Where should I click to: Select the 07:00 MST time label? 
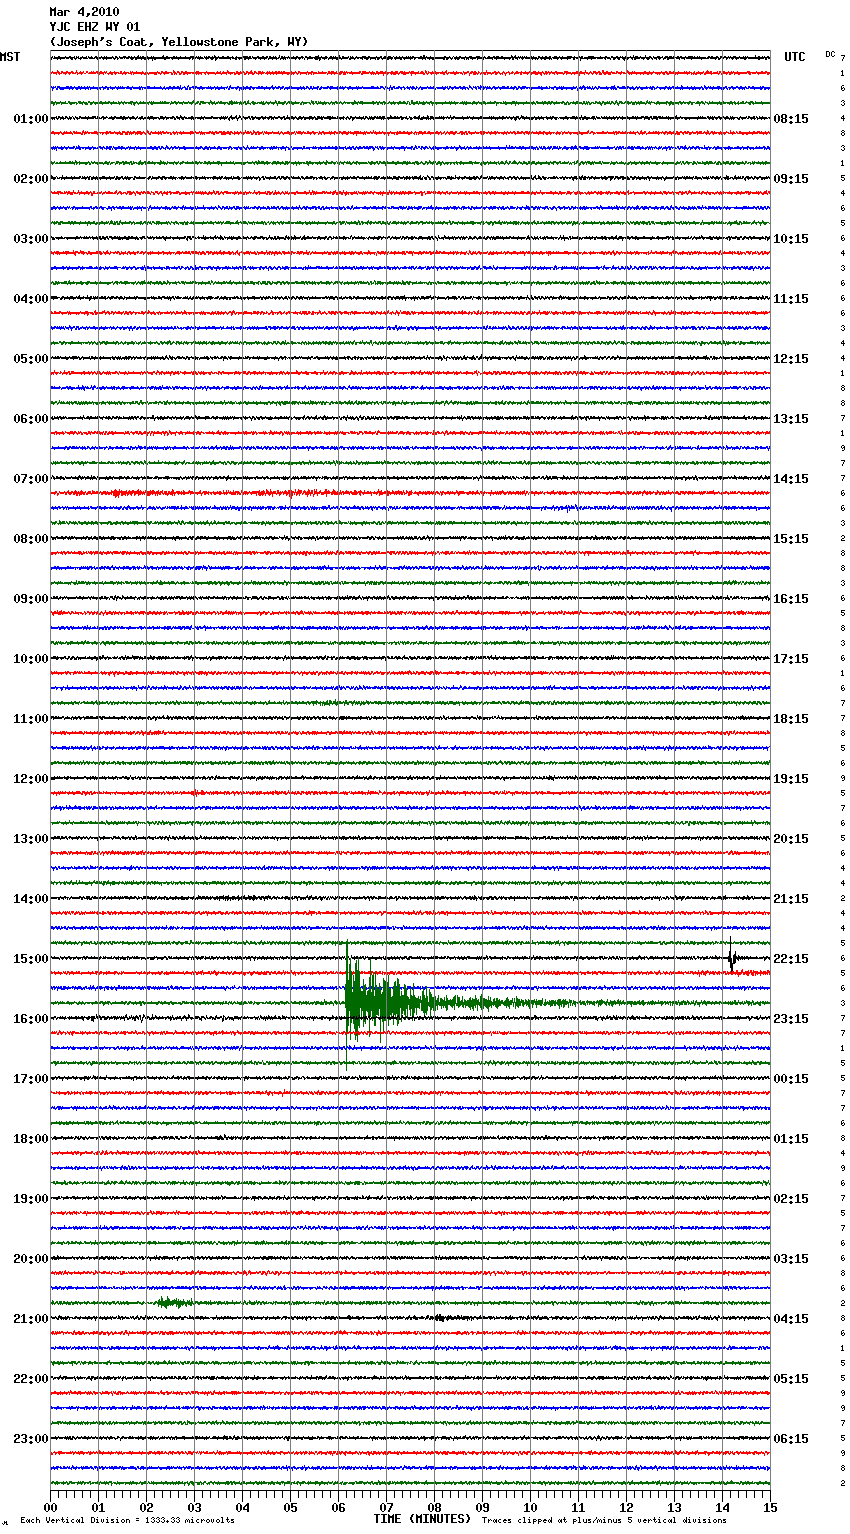[31, 479]
